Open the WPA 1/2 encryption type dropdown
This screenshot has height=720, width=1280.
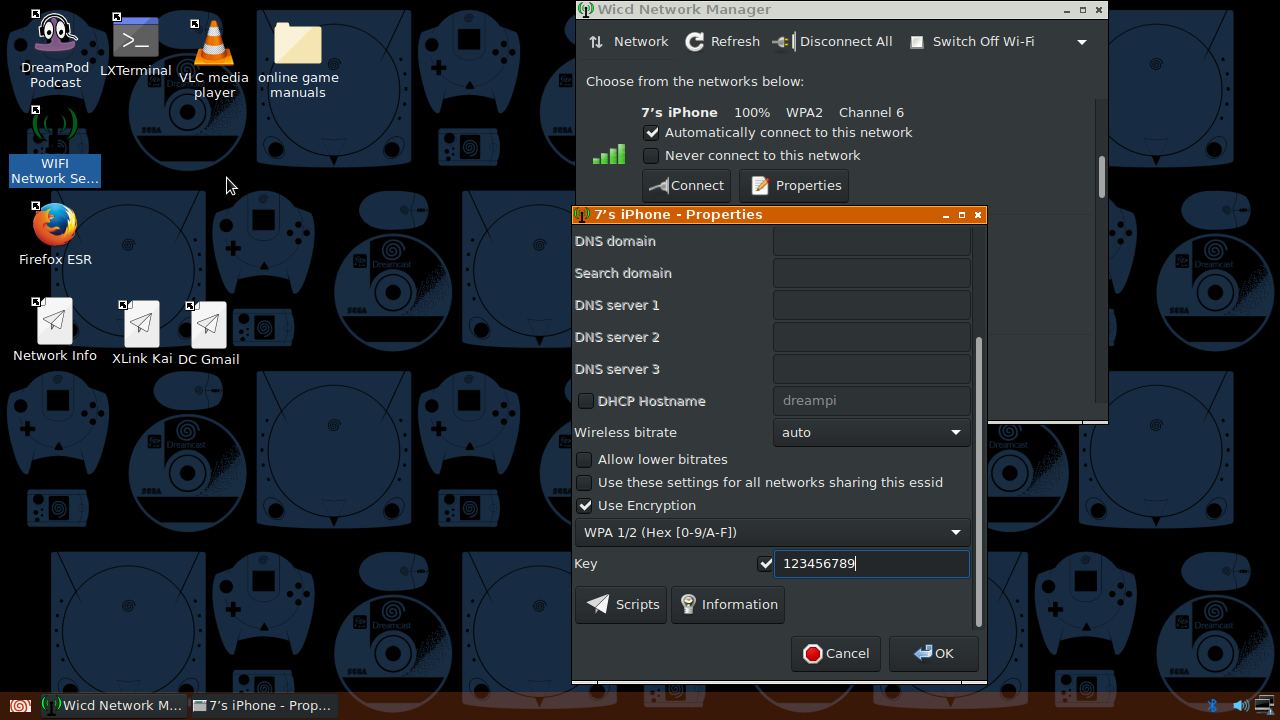click(x=773, y=533)
